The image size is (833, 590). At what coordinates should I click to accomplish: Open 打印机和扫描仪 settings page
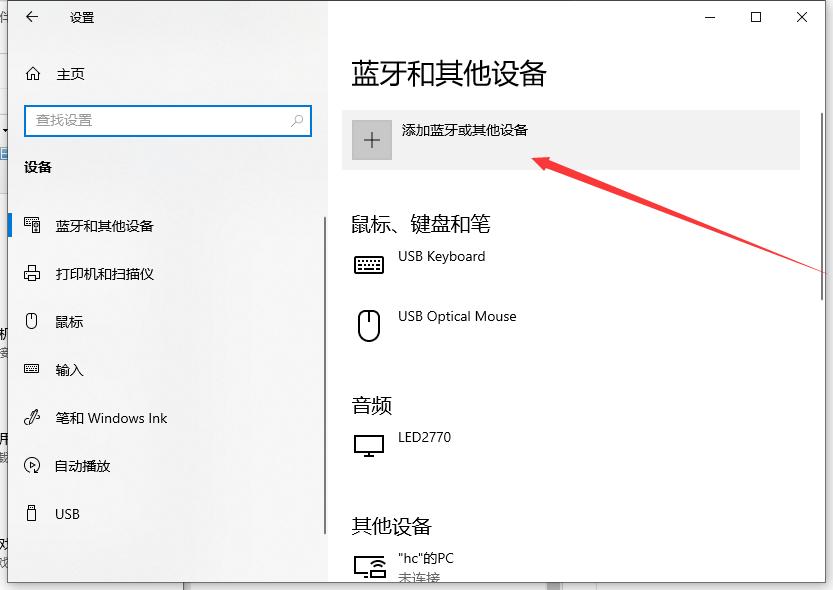coord(104,274)
